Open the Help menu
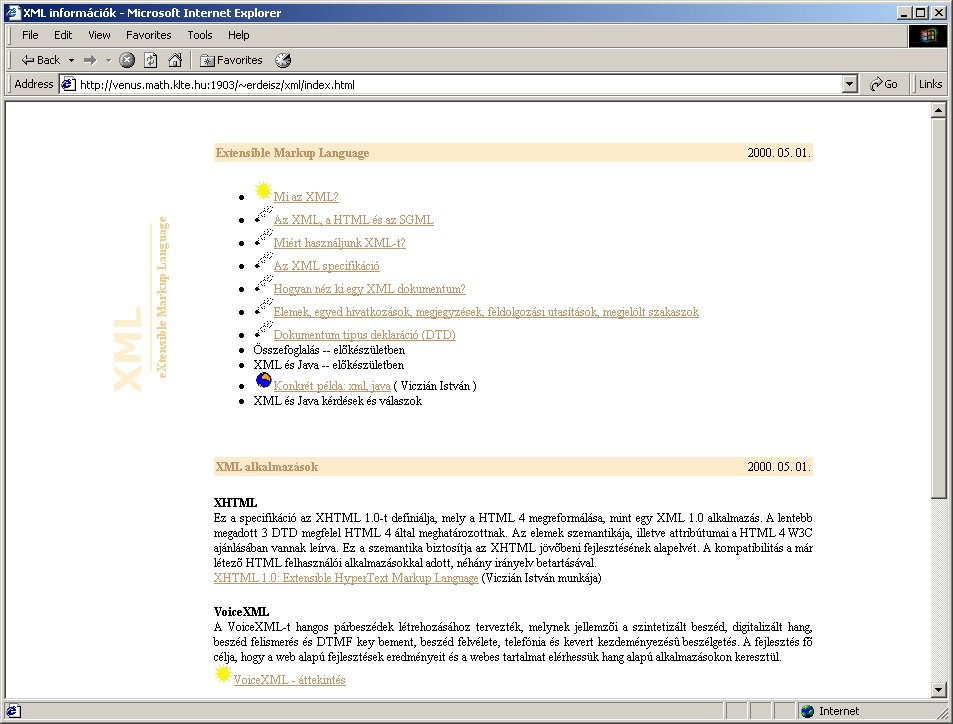Screen dimensions: 953x724 pyautogui.click(x=238, y=35)
